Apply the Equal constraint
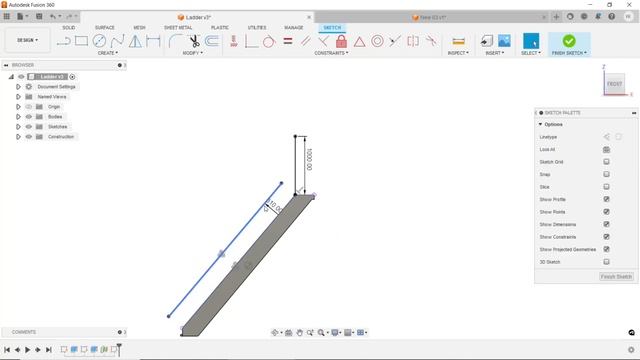 click(x=288, y=41)
